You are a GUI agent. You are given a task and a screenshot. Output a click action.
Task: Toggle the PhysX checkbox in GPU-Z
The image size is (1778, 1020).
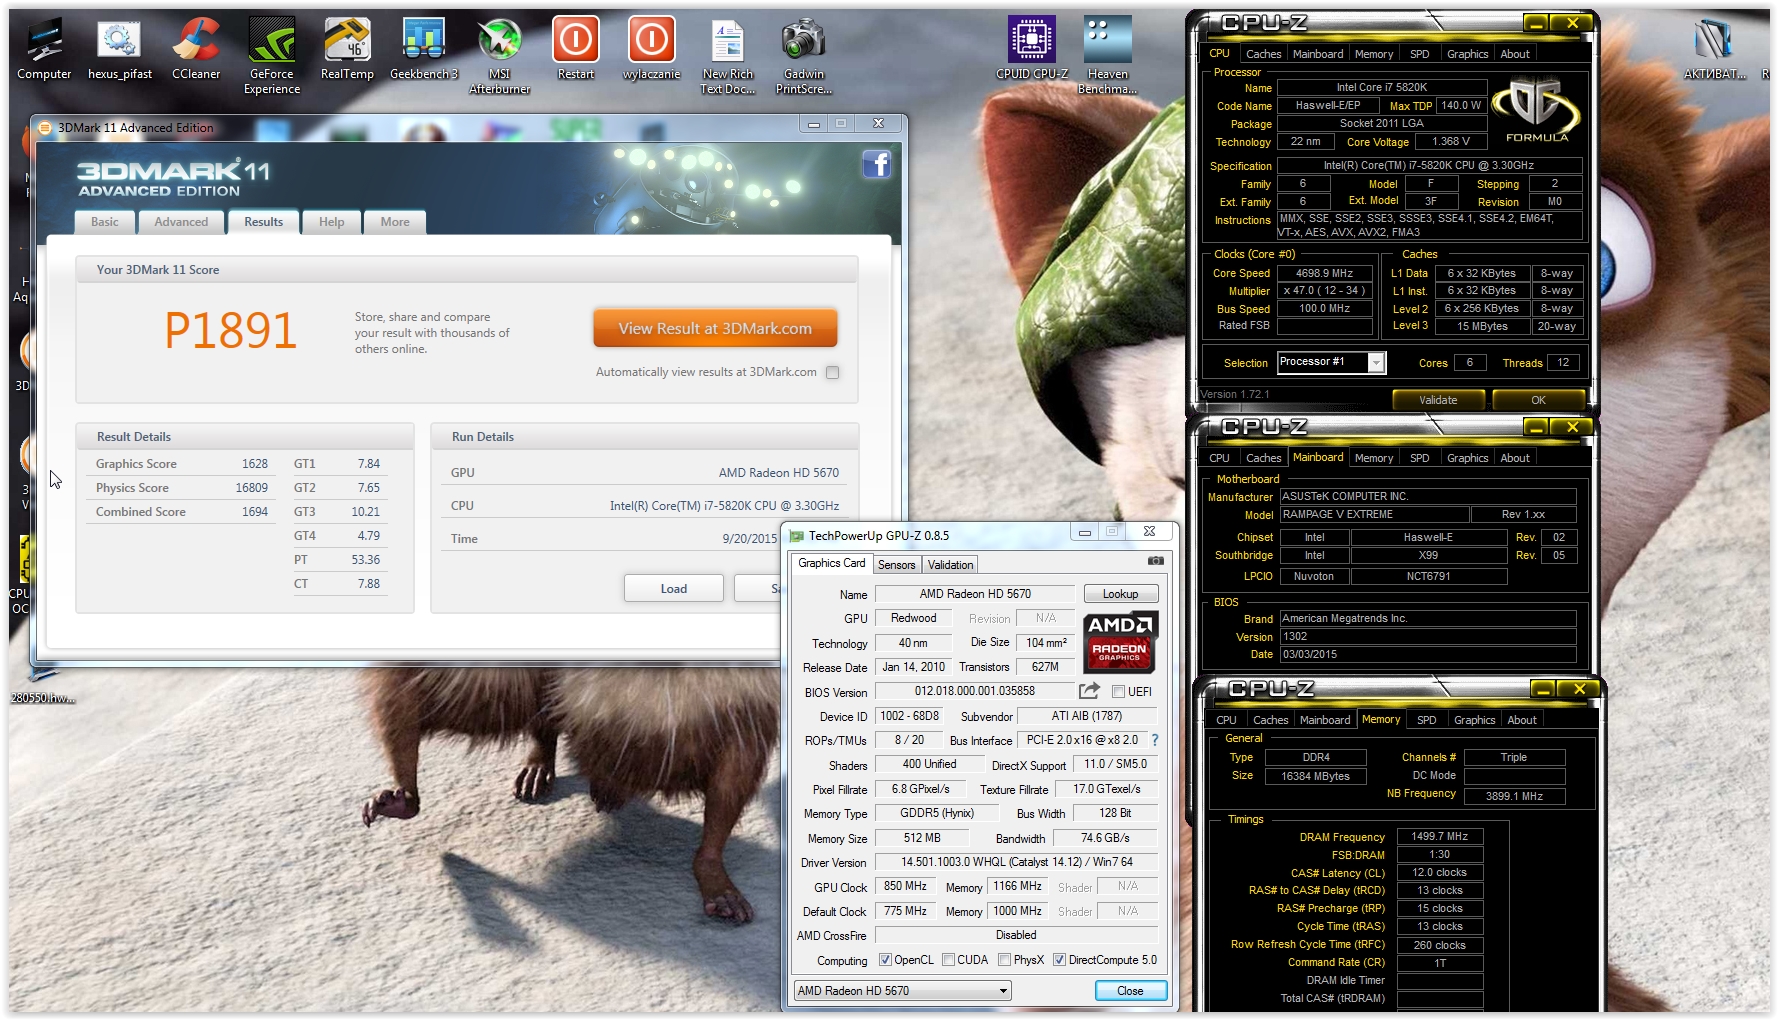1004,960
